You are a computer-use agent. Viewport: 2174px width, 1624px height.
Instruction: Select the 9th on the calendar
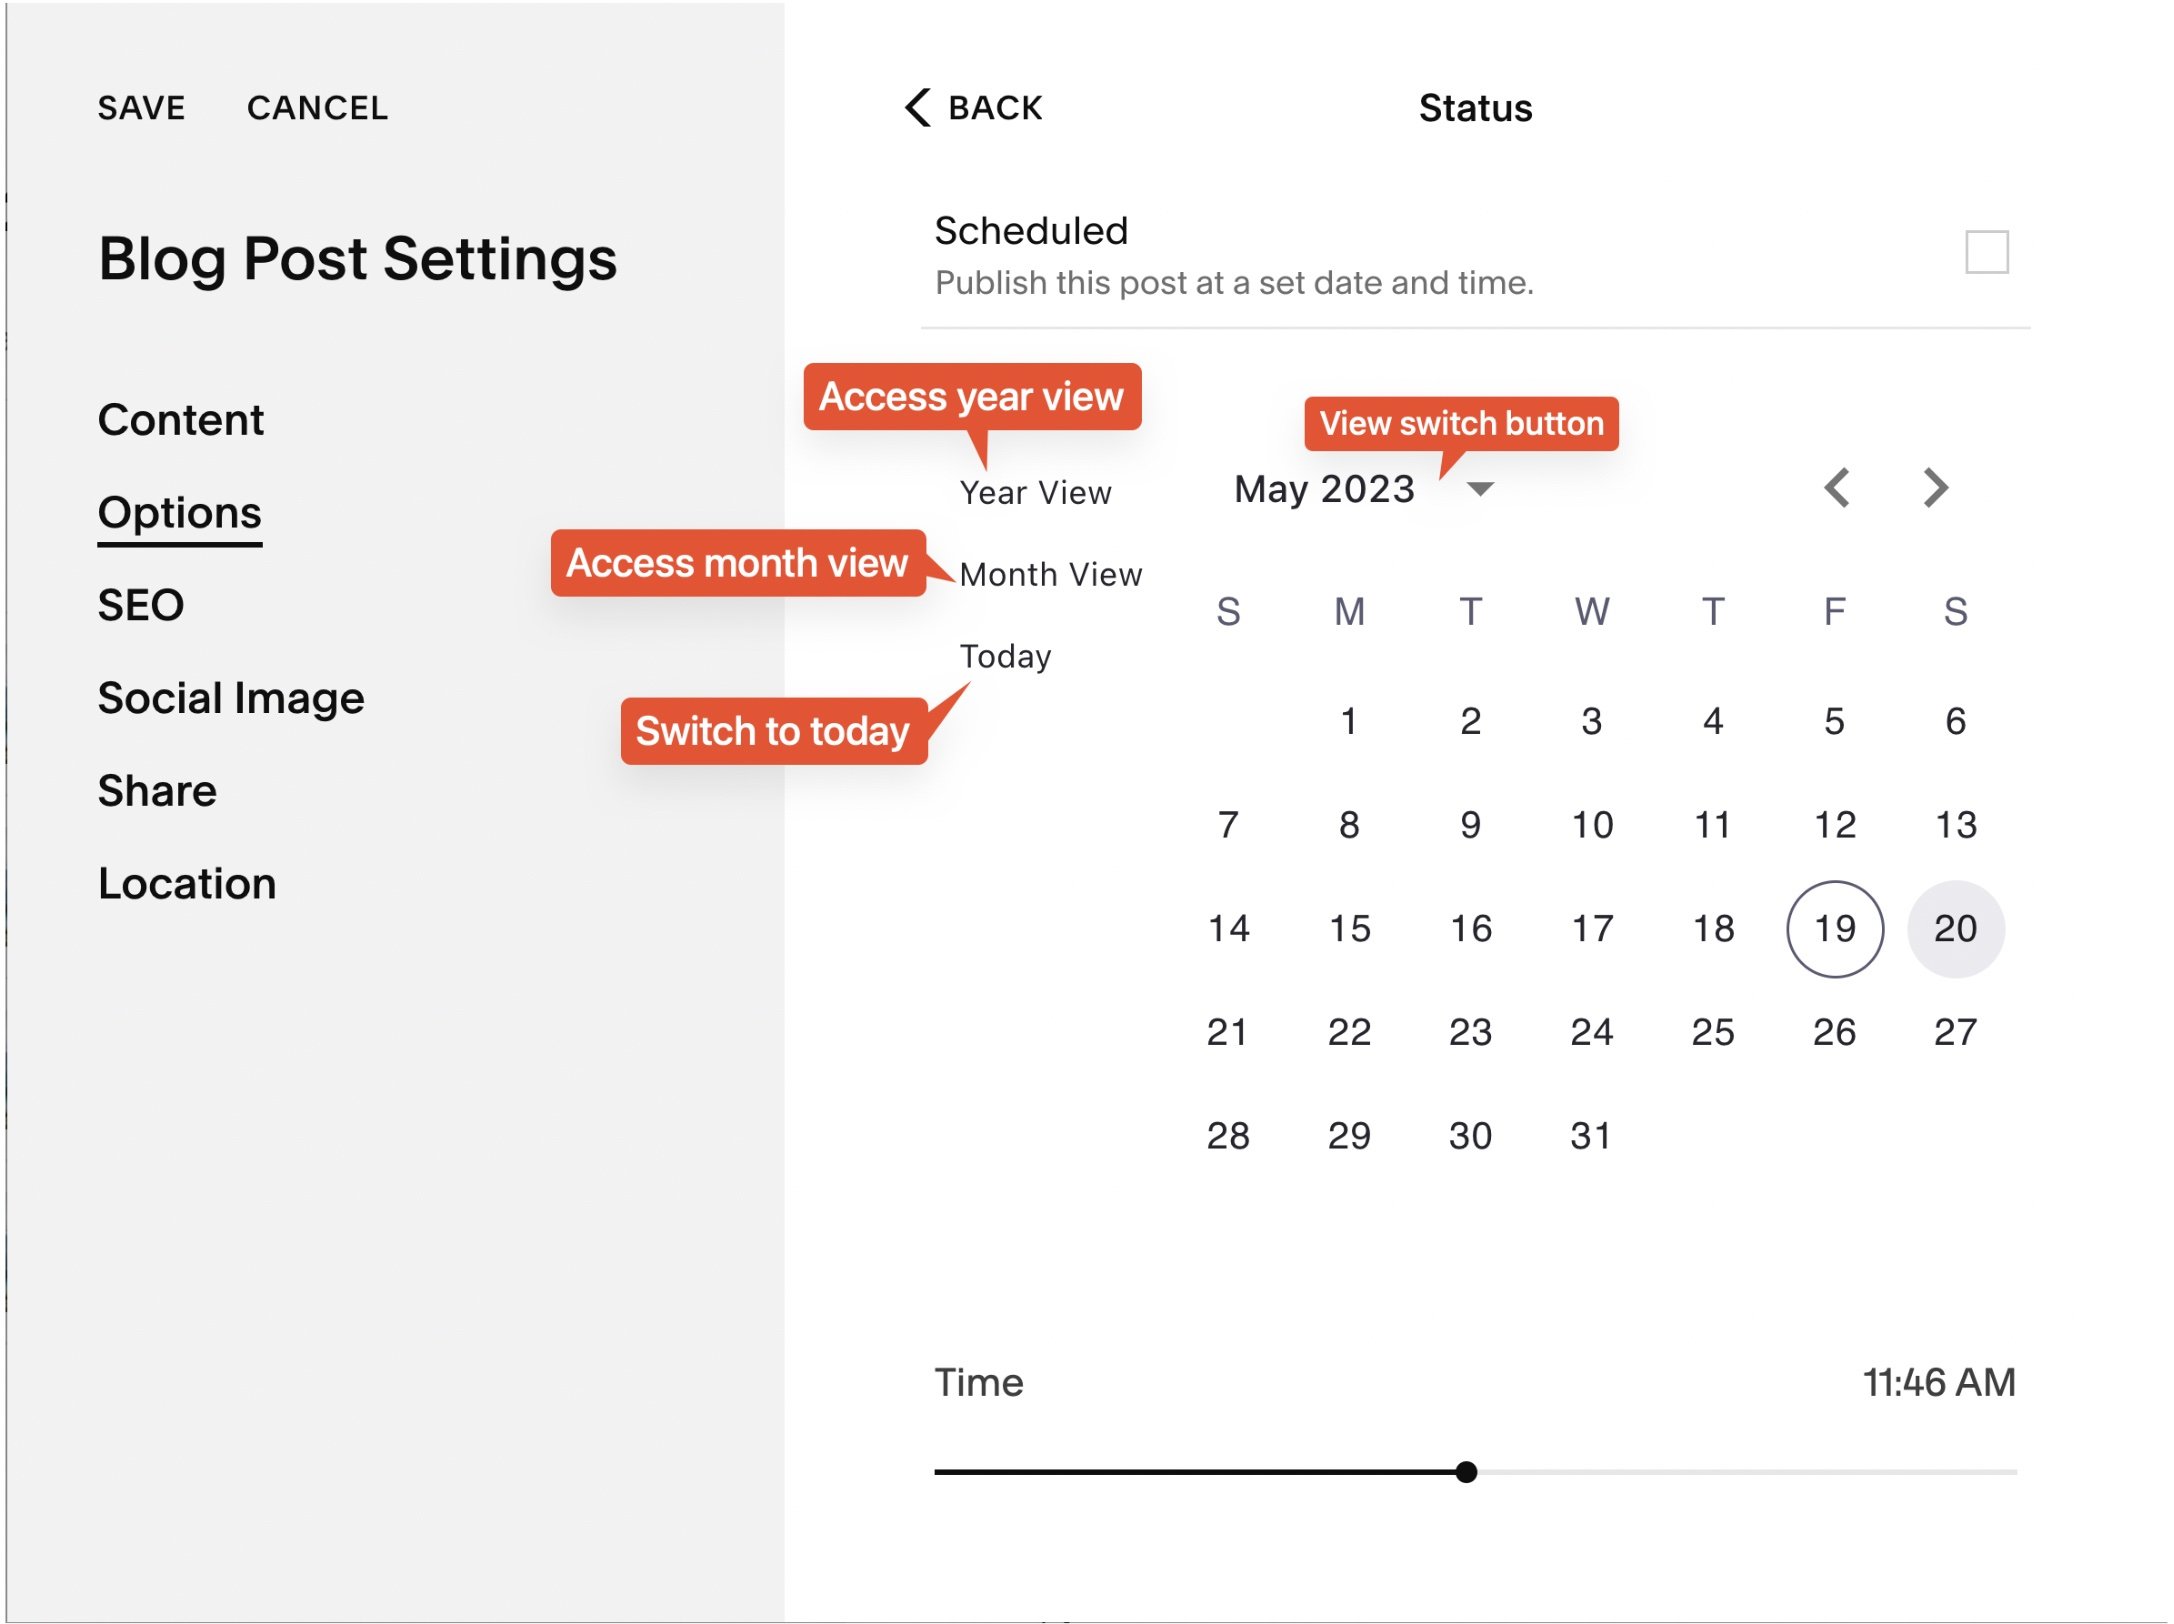[1470, 825]
